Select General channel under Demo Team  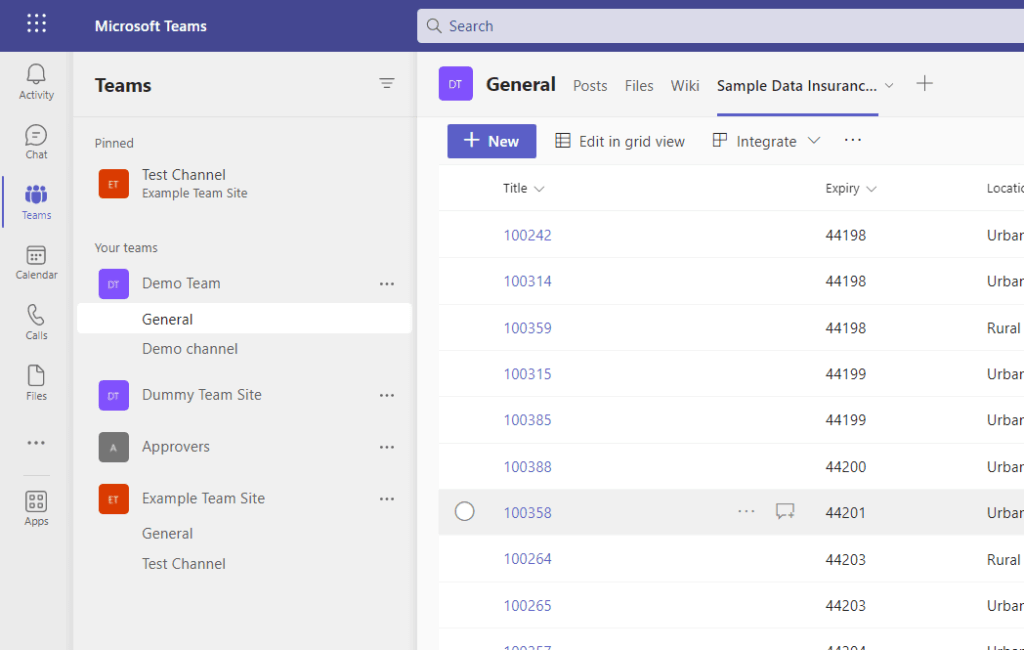(x=244, y=319)
